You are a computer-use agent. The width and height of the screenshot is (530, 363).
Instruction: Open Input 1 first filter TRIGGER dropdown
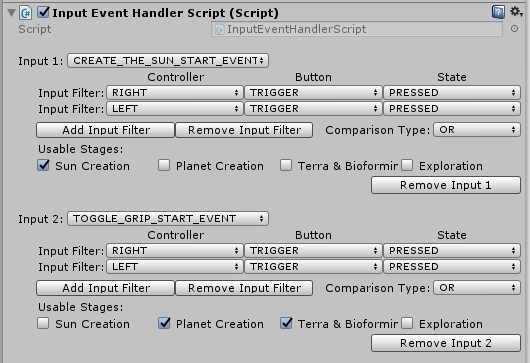(x=313, y=93)
